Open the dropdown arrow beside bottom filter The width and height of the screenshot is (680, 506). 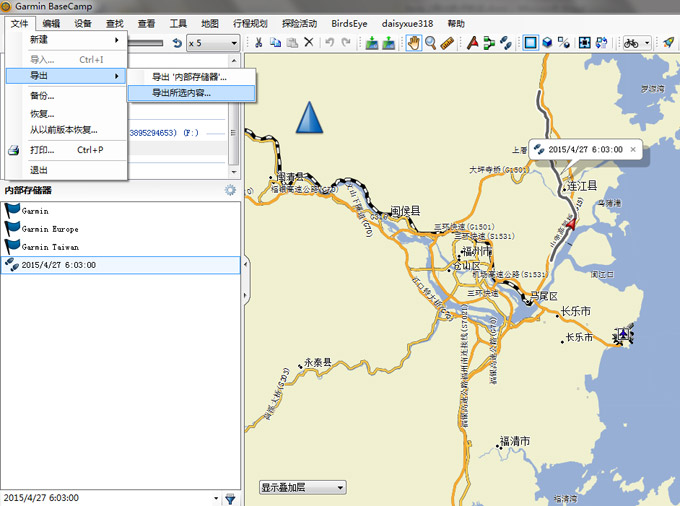click(216, 499)
